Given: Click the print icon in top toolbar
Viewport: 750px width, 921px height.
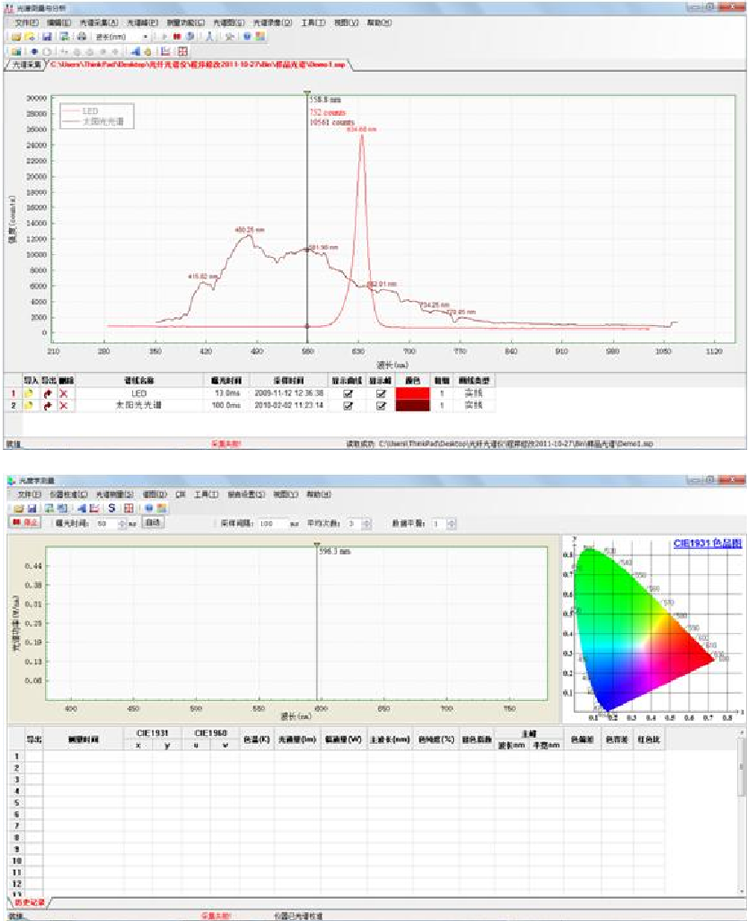Looking at the screenshot, I should [81, 37].
